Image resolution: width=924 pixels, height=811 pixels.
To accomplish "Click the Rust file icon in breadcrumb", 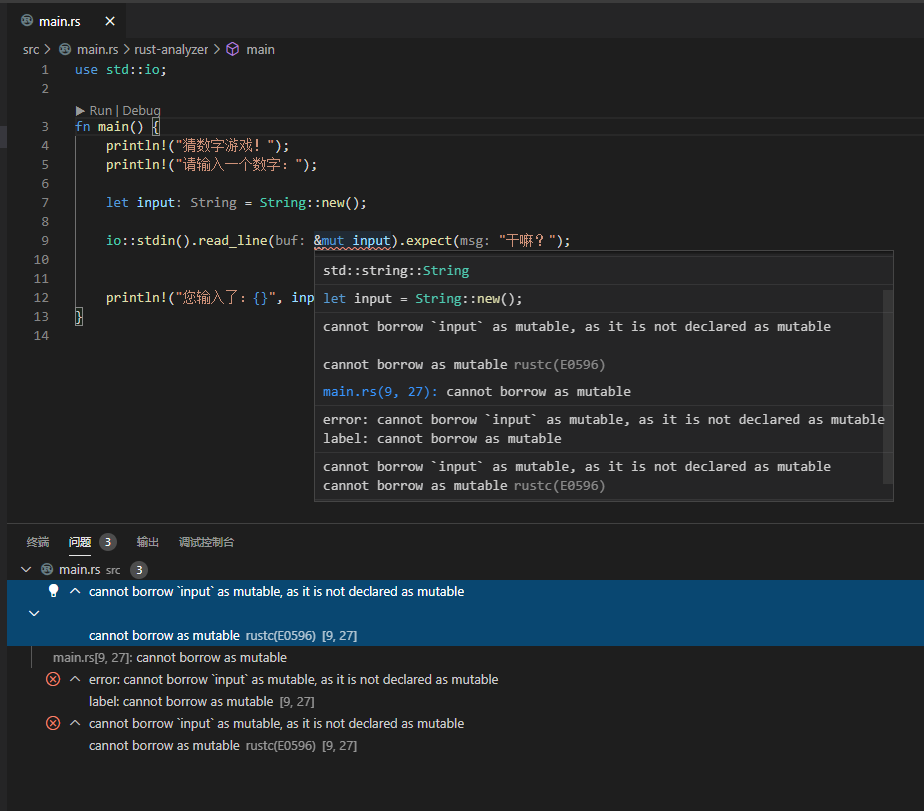I will pyautogui.click(x=65, y=50).
